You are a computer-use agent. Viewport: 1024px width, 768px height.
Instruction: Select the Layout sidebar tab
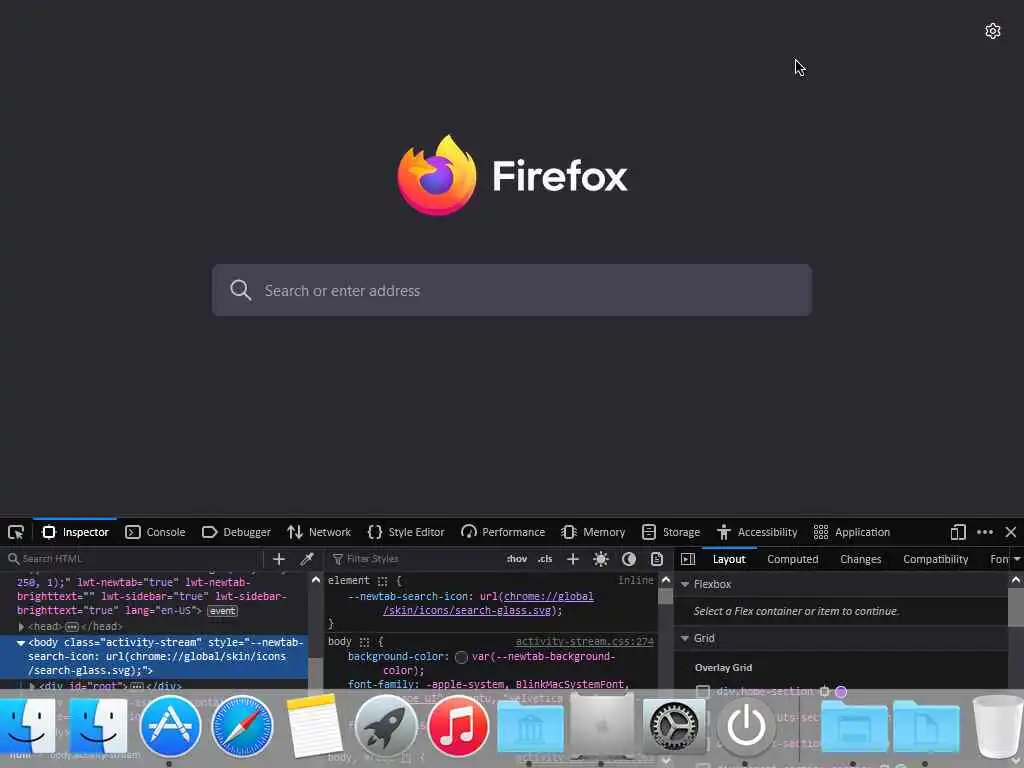(x=729, y=559)
